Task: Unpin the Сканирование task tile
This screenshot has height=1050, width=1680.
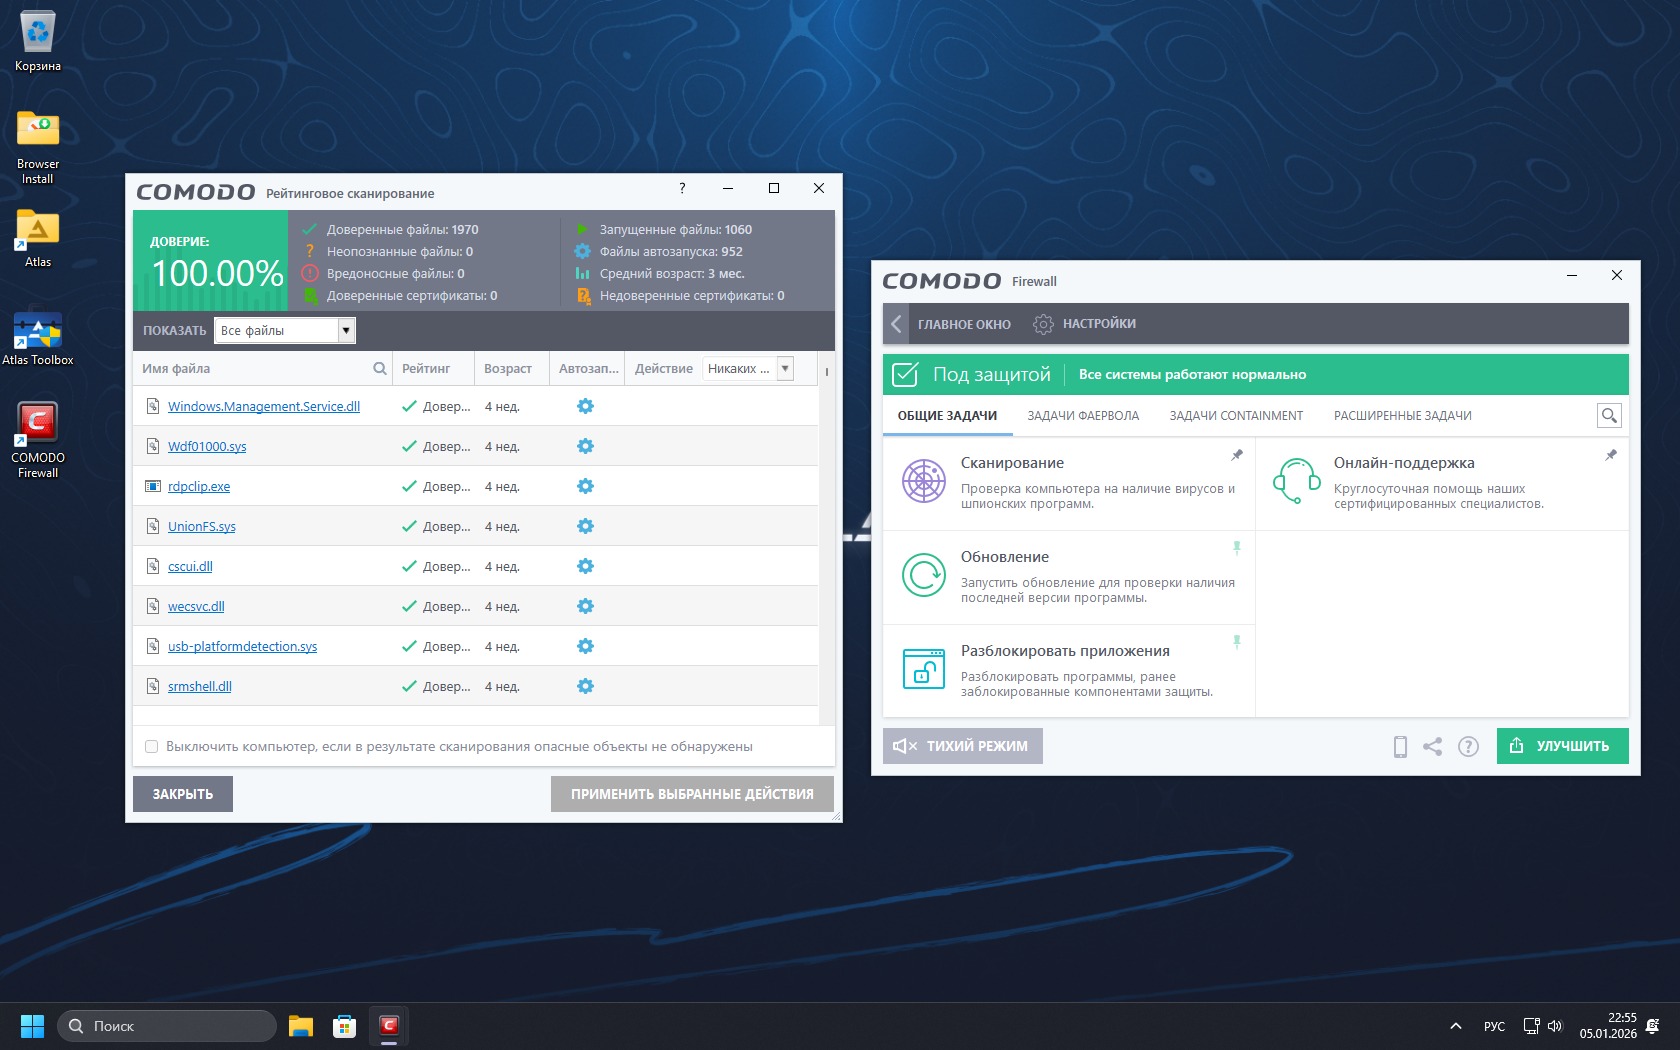Action: click(x=1237, y=455)
